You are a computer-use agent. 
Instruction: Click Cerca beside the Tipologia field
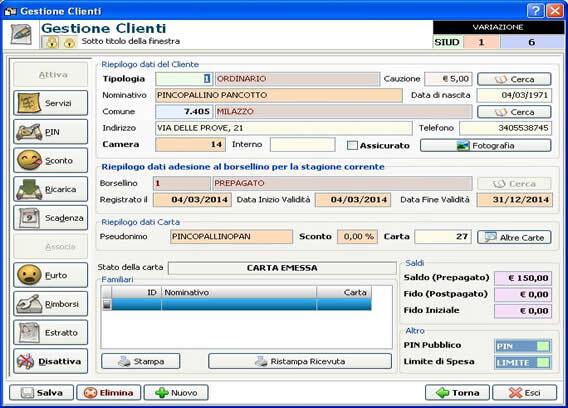[x=514, y=79]
